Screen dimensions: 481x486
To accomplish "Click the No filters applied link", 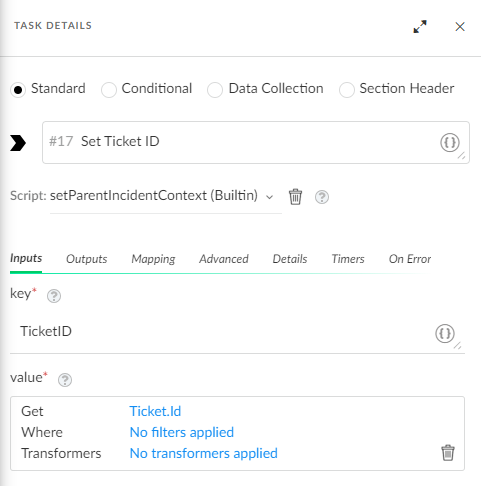I will [x=182, y=432].
